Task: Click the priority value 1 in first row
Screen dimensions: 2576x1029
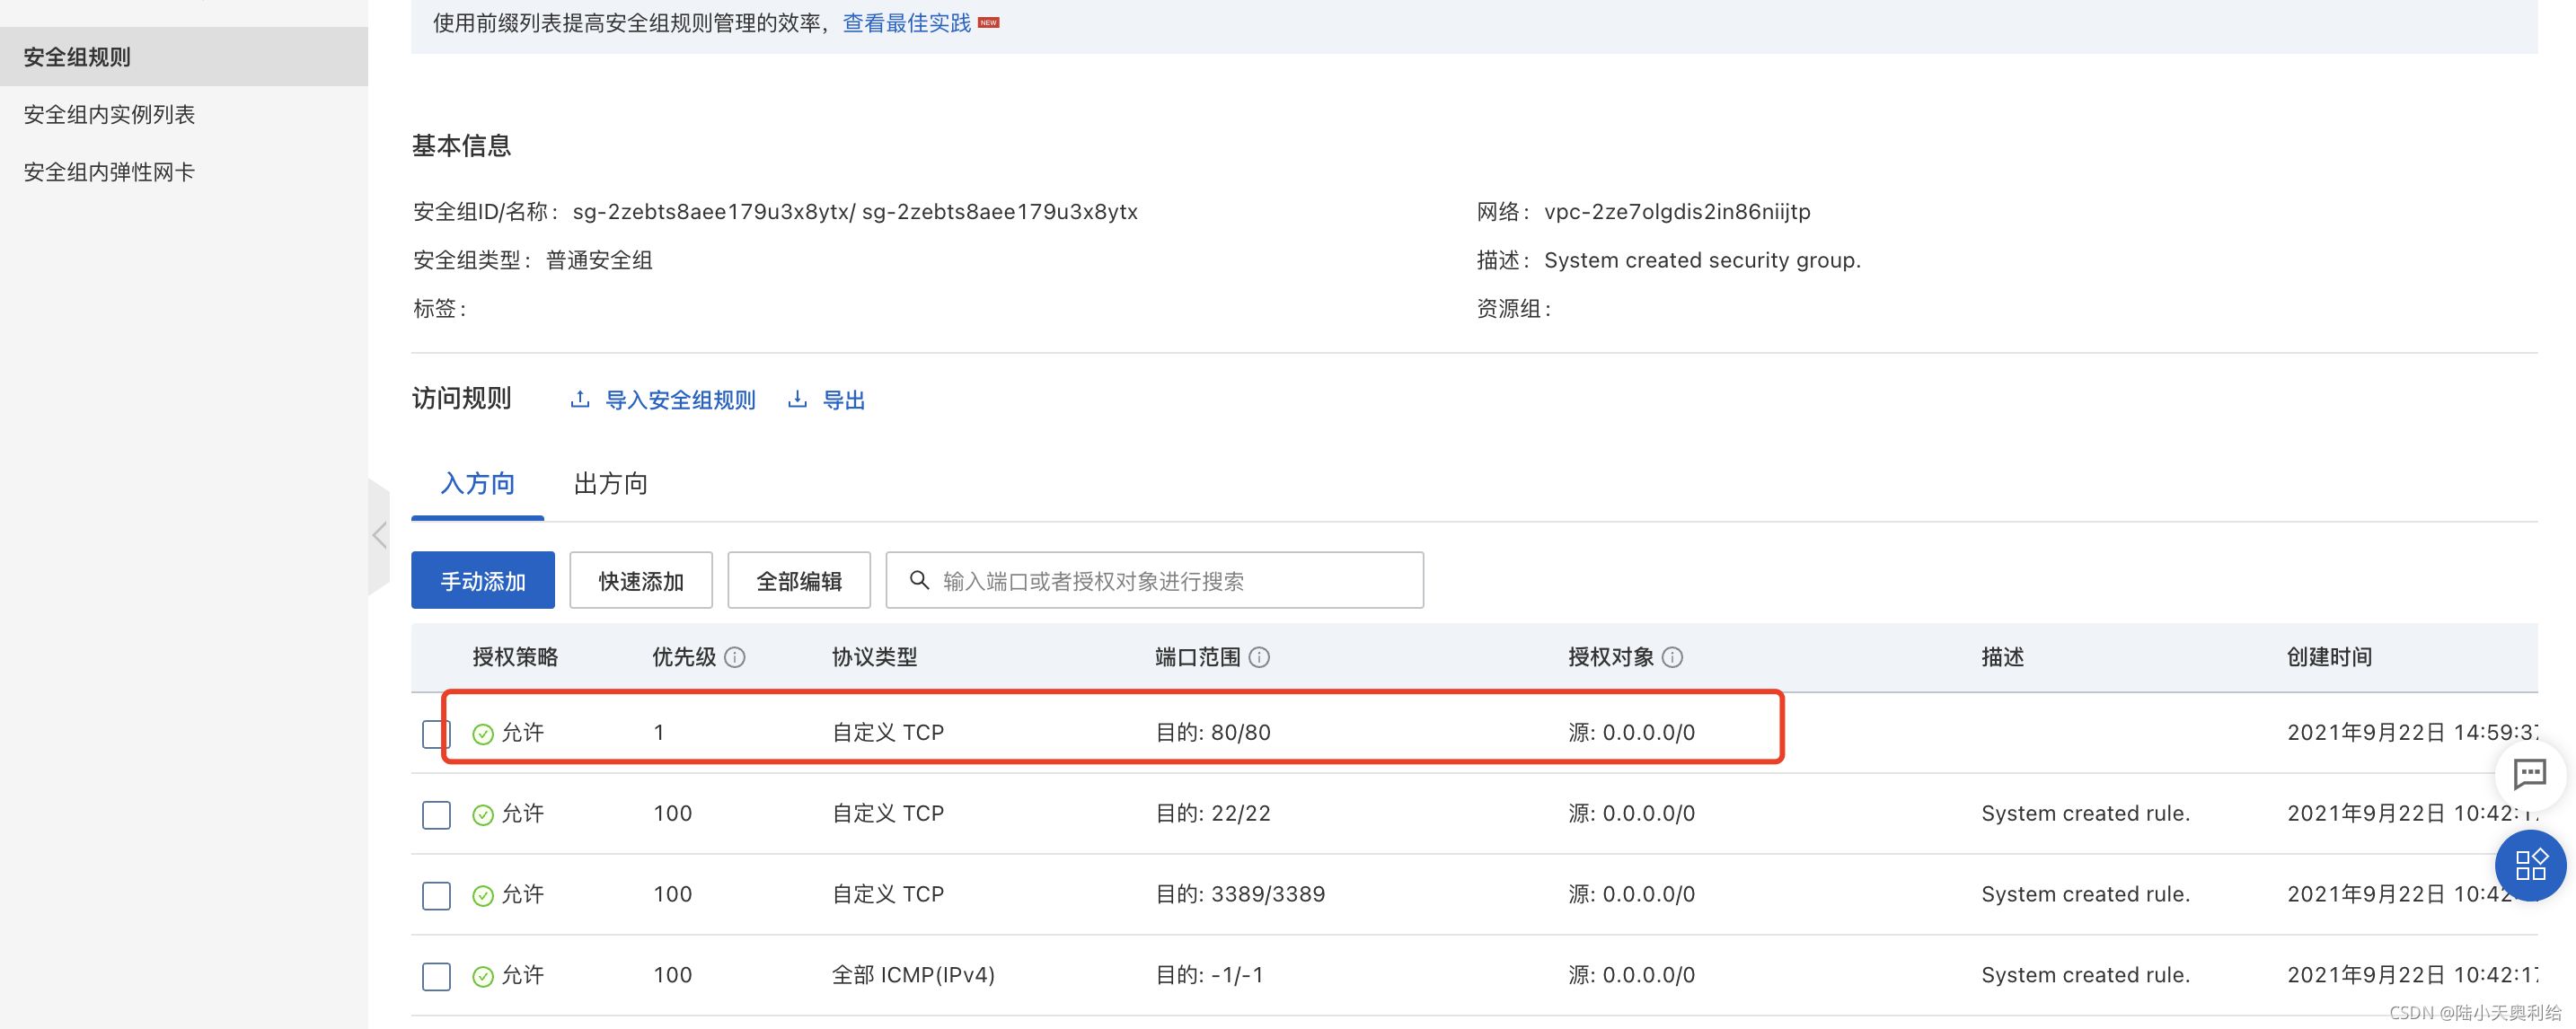Action: click(x=659, y=733)
